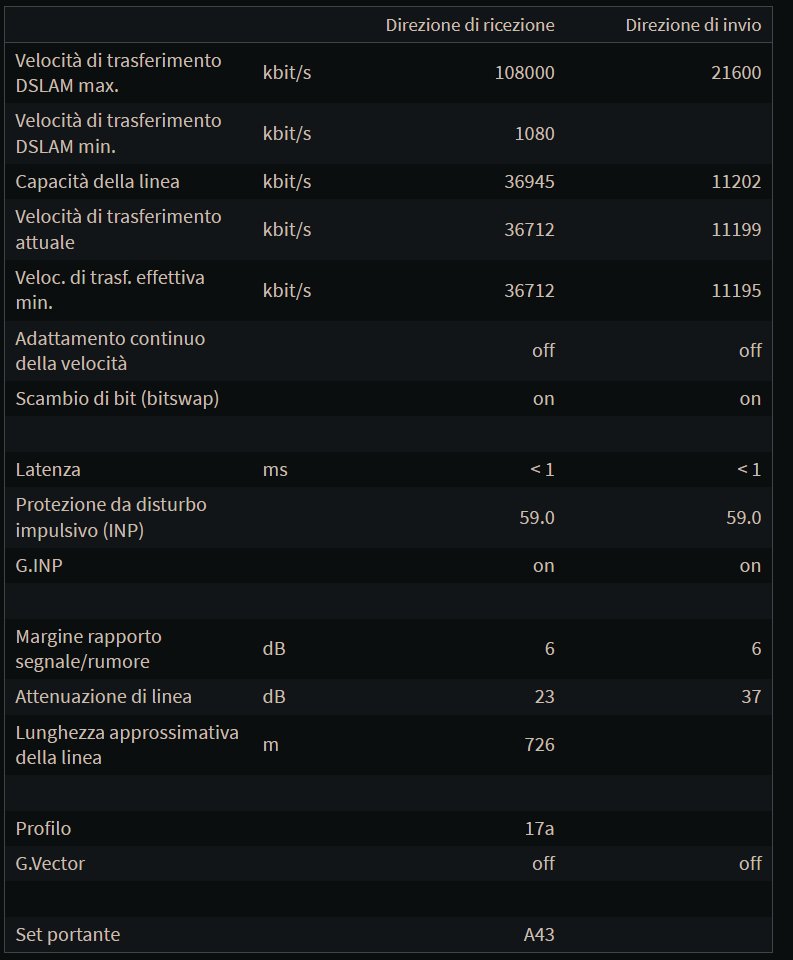The image size is (793, 960).
Task: Click the G.Vector row label
Action: point(50,864)
